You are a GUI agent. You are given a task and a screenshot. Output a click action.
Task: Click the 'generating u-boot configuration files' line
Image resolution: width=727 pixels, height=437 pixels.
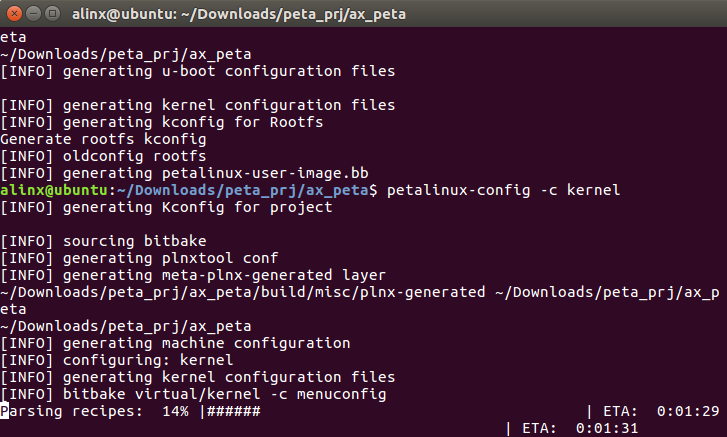click(198, 71)
